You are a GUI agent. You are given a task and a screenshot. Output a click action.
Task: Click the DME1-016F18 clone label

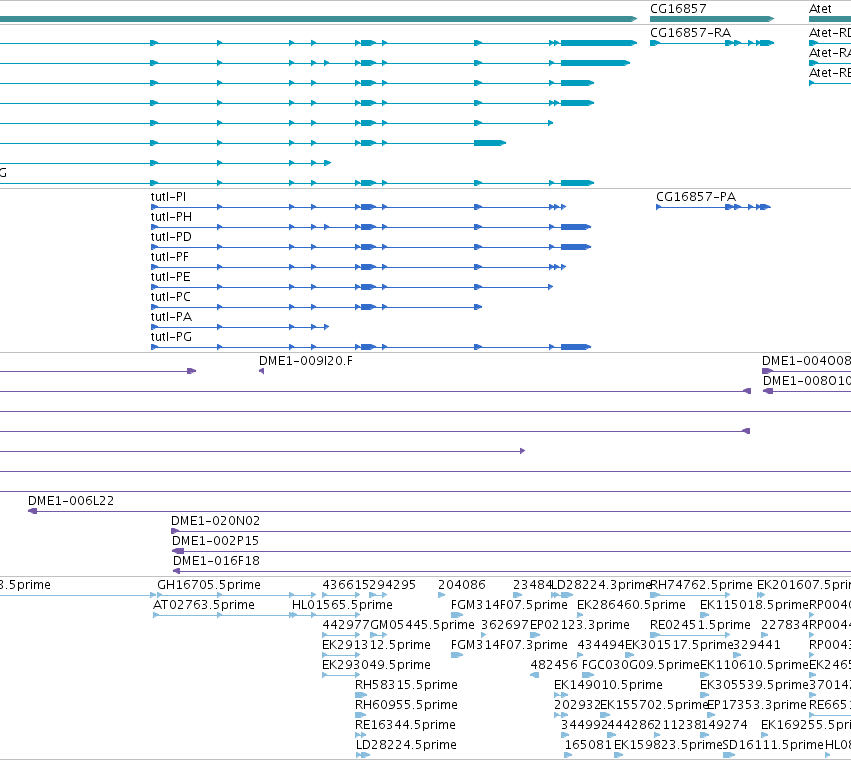pyautogui.click(x=216, y=561)
